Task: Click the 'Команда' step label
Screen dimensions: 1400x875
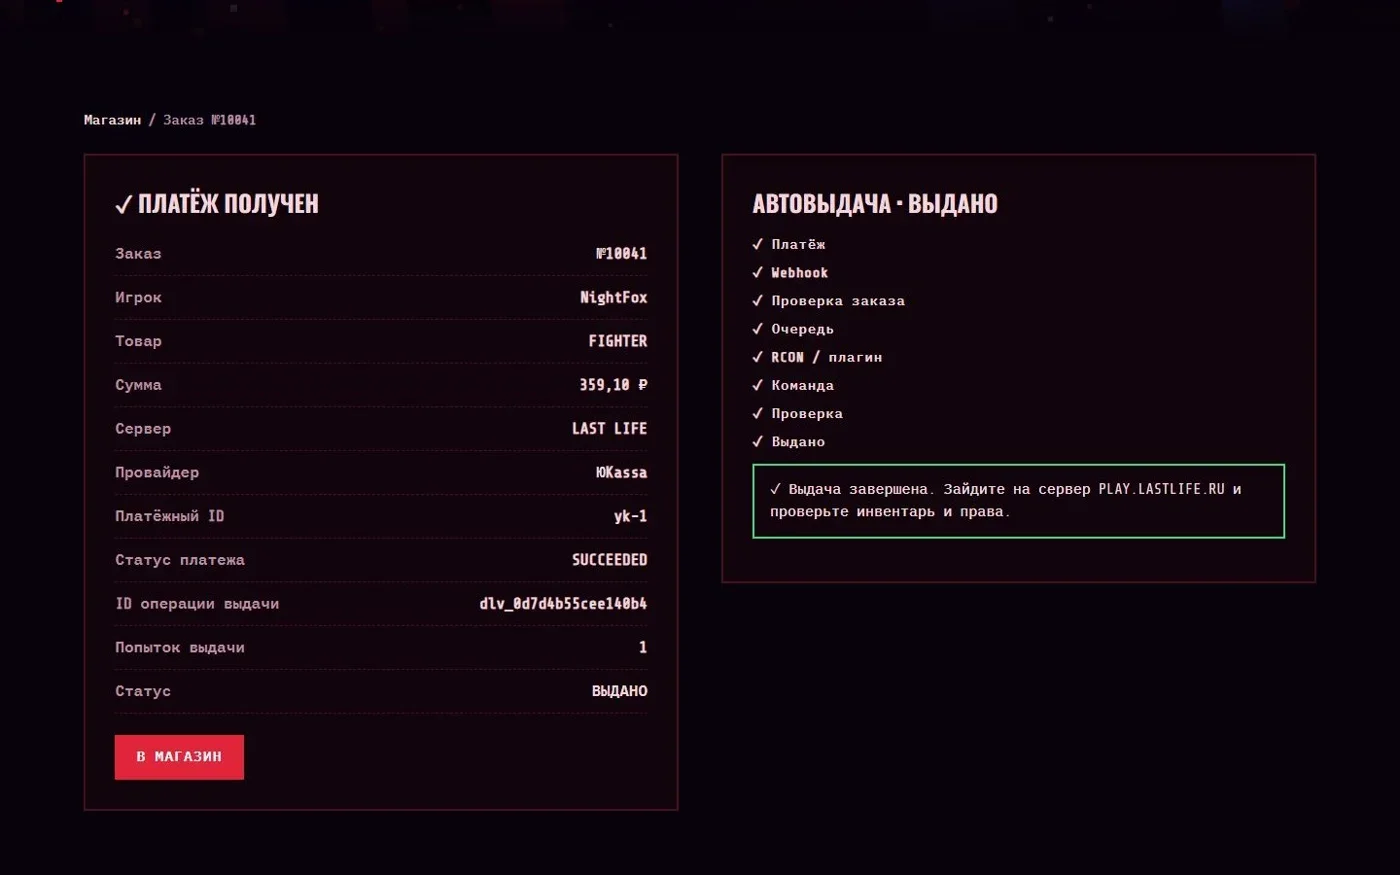Action: 802,385
